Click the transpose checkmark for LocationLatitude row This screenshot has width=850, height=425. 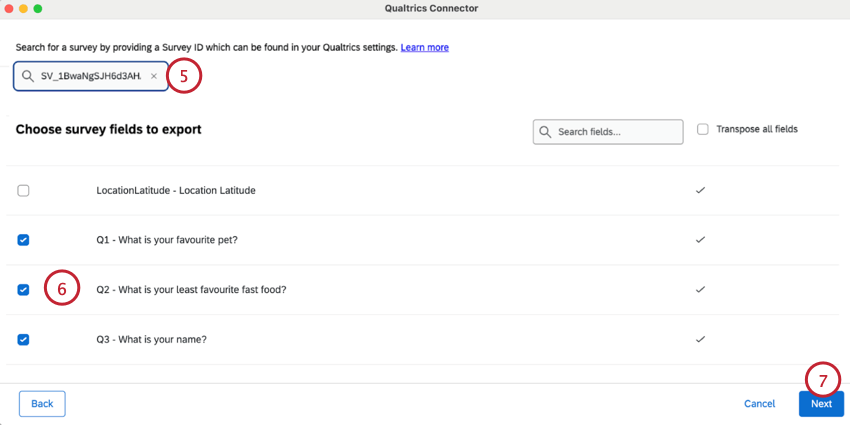(x=700, y=190)
